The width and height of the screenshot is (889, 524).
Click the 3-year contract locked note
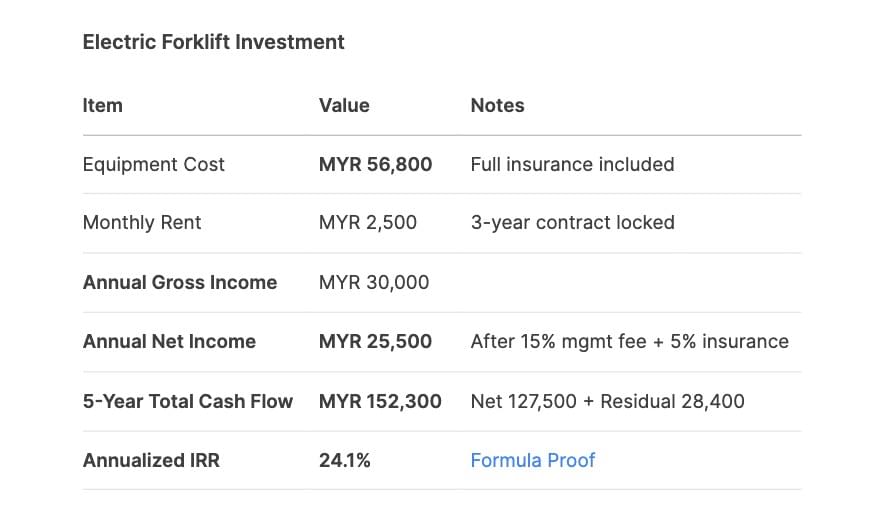tap(573, 222)
